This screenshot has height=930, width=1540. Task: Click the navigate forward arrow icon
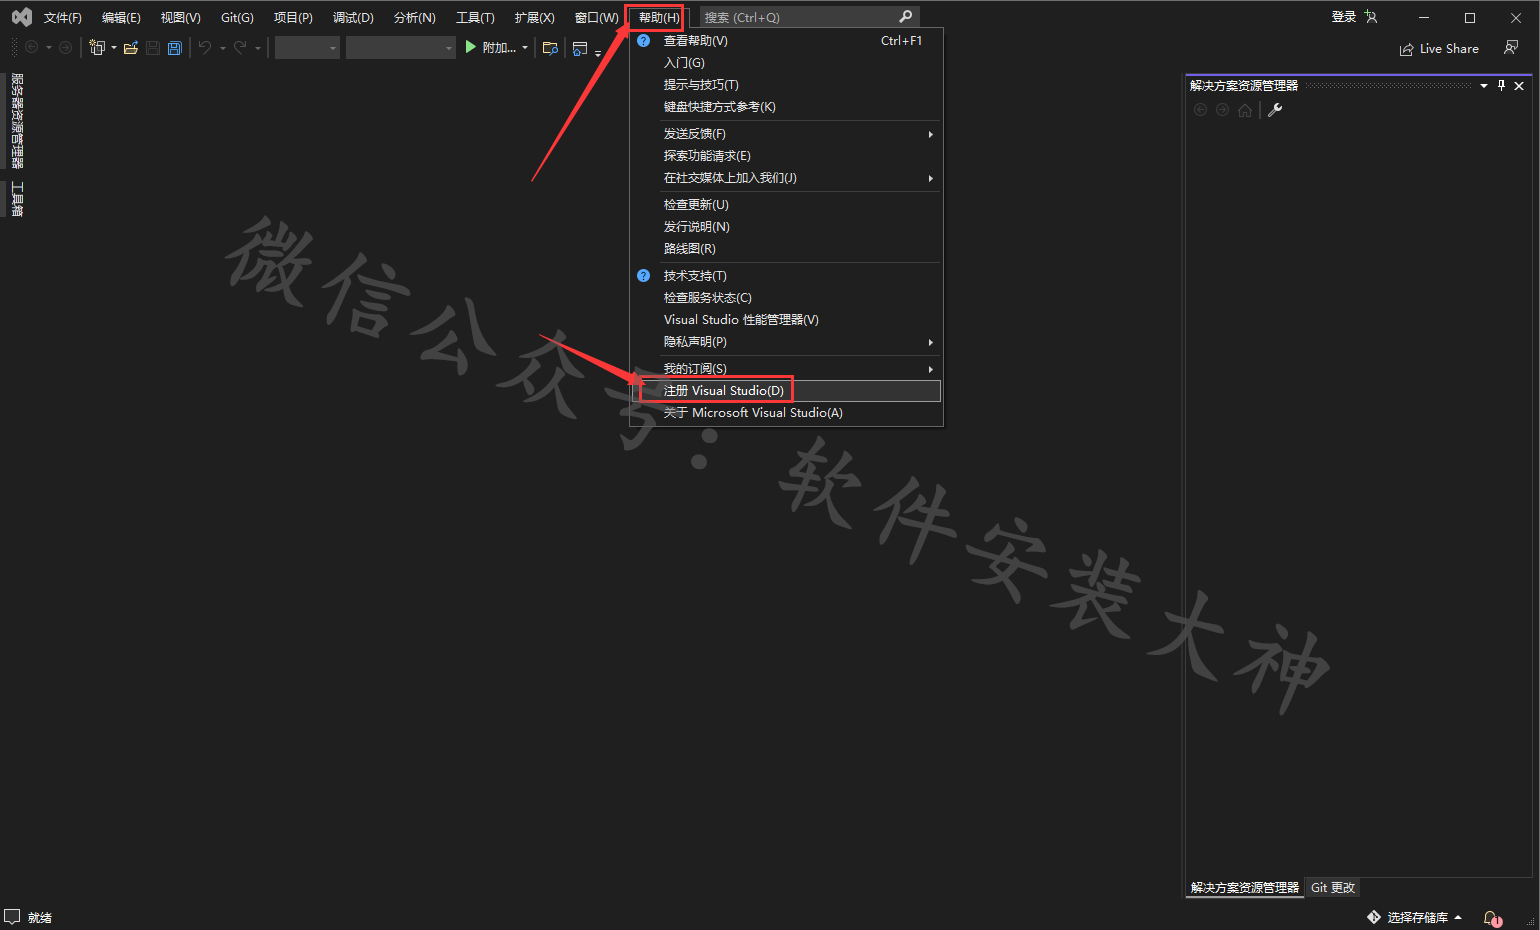[x=65, y=47]
